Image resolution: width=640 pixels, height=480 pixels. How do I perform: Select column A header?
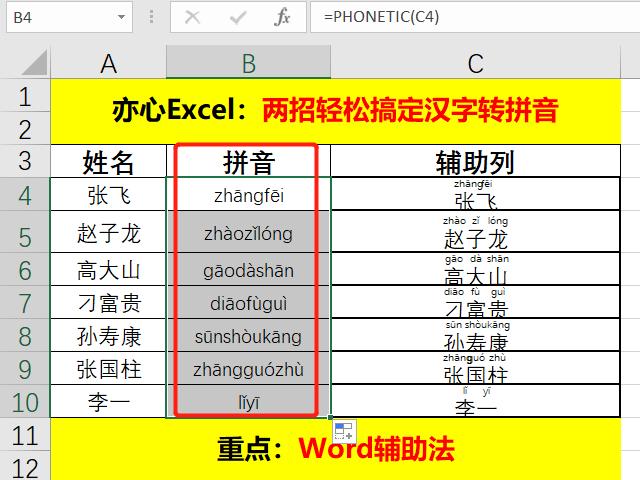tap(109, 63)
